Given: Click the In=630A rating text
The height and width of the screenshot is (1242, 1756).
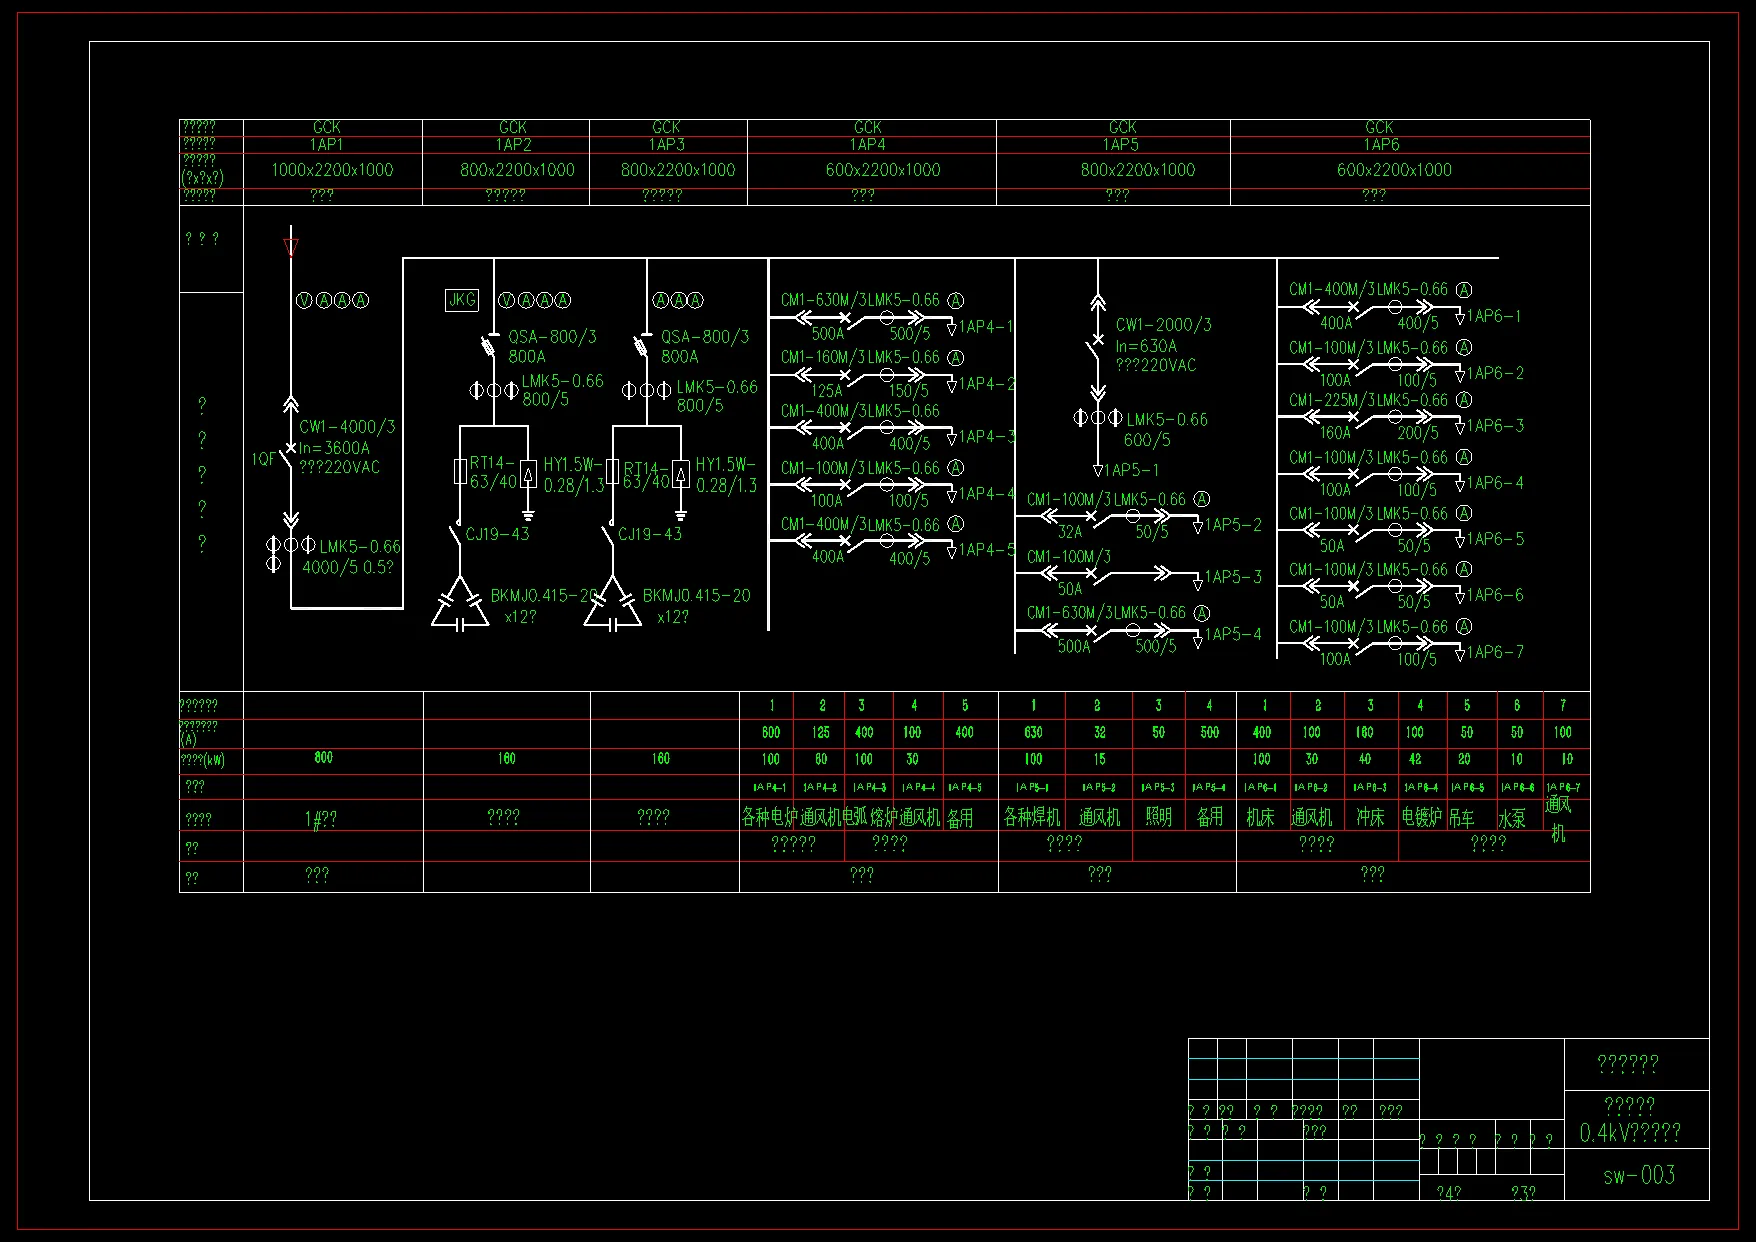Looking at the screenshot, I should coord(1146,346).
